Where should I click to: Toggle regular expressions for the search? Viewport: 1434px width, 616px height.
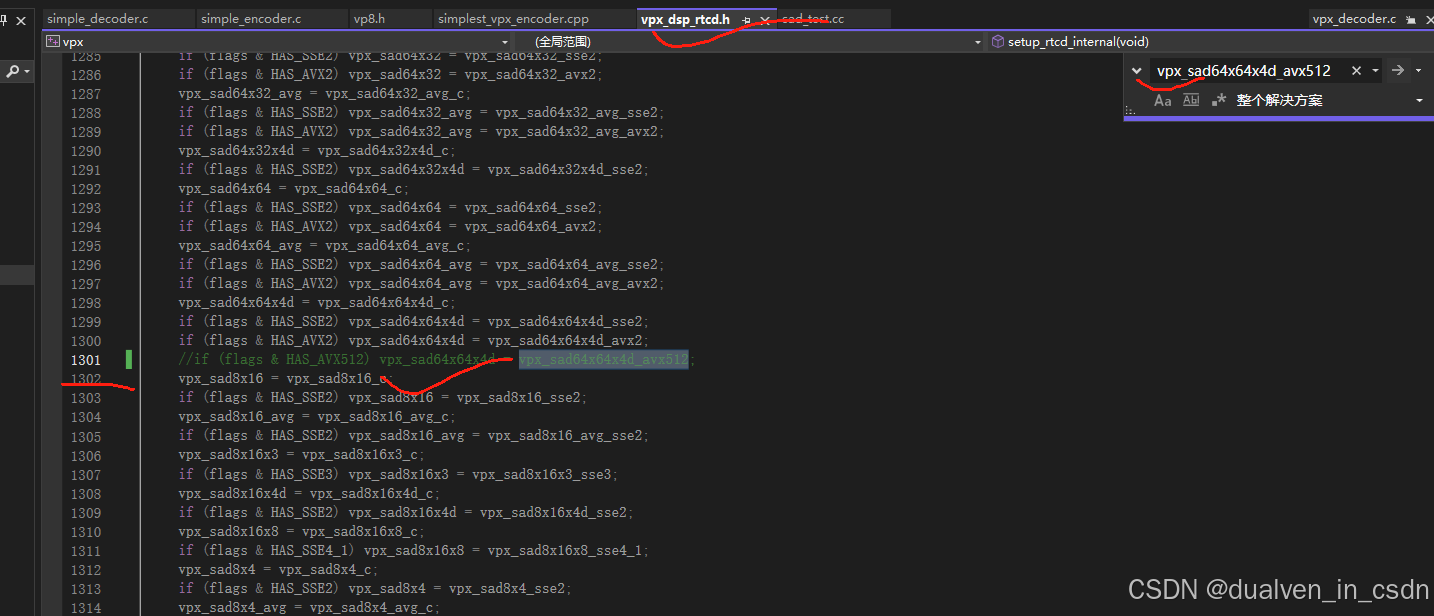pyautogui.click(x=1218, y=100)
